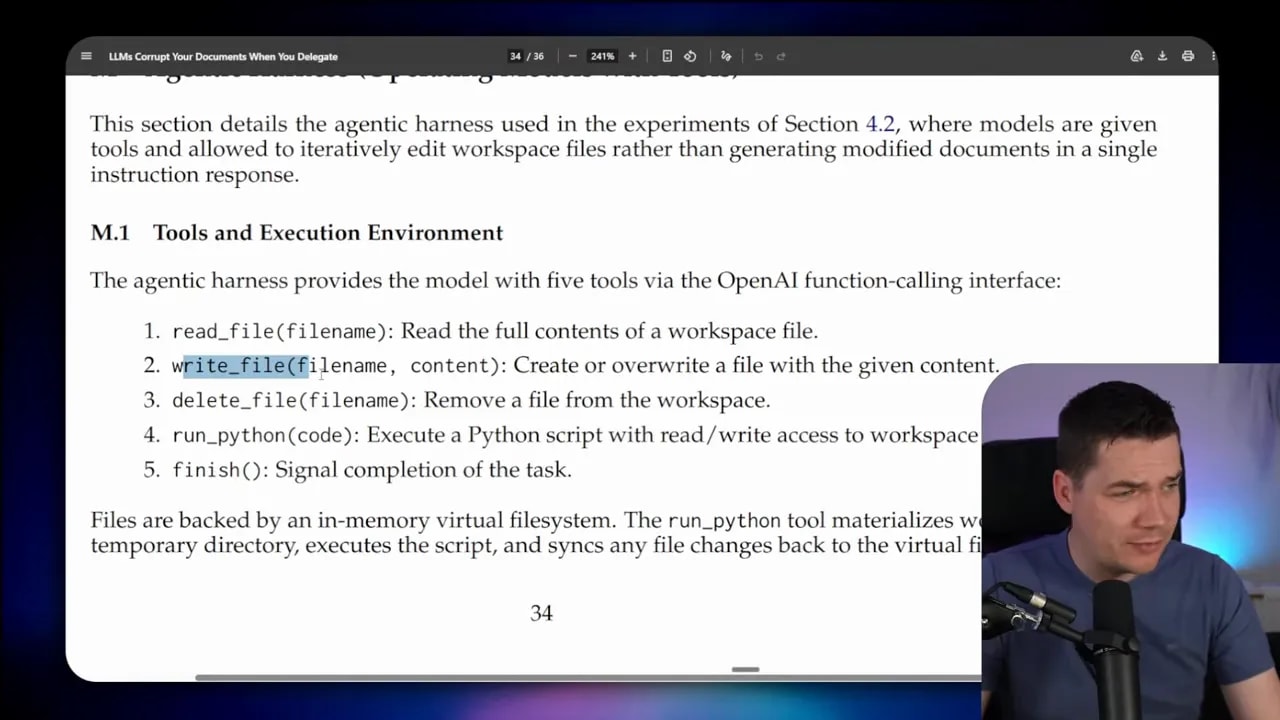
Task: Click the highlighted write_file text
Action: tap(246, 366)
